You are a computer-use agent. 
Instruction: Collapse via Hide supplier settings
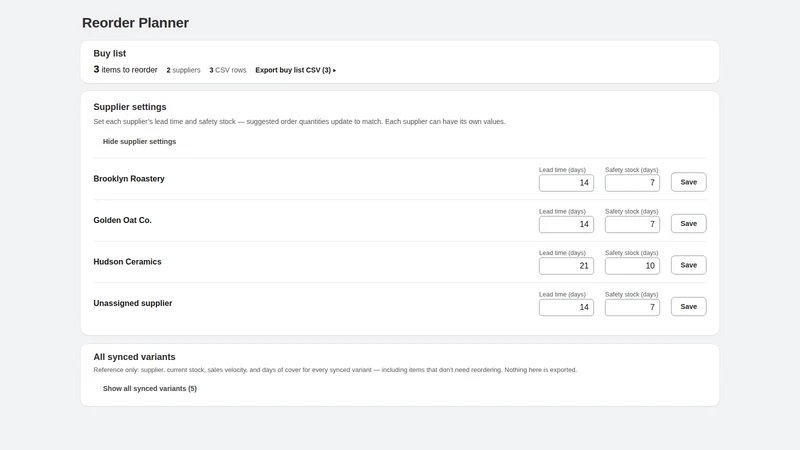pyautogui.click(x=139, y=141)
